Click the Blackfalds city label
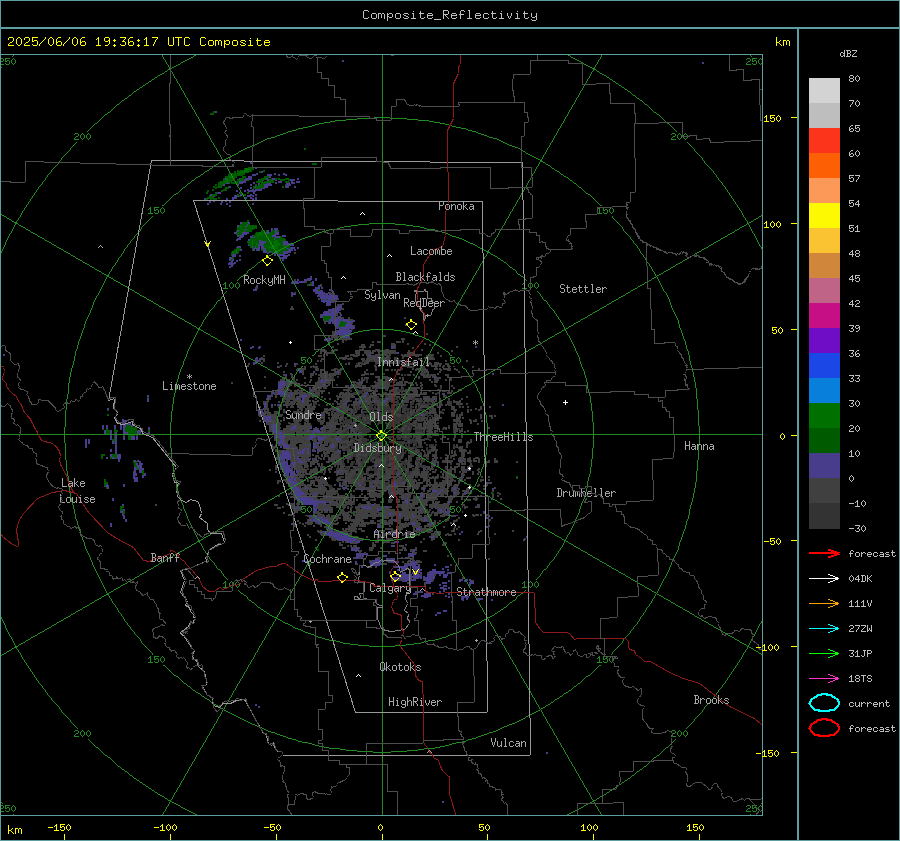 pos(425,277)
